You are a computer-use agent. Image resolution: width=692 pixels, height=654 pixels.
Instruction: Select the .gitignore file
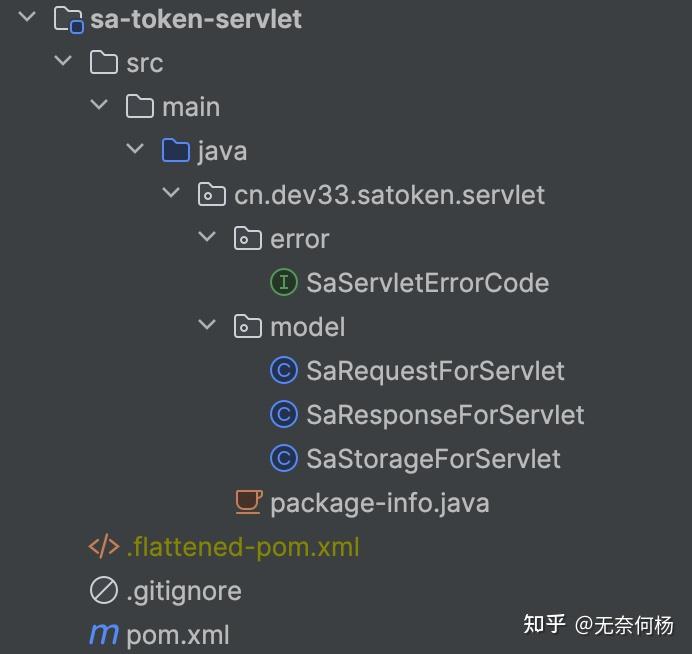click(184, 591)
